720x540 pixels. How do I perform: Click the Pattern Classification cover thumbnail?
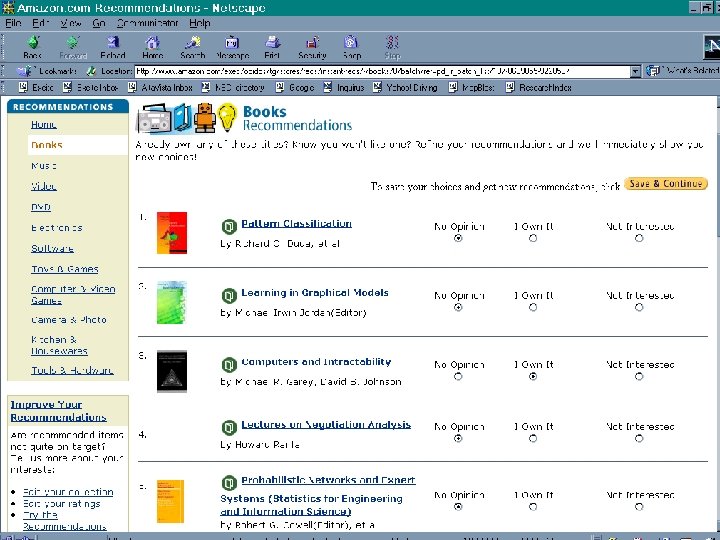[x=172, y=233]
